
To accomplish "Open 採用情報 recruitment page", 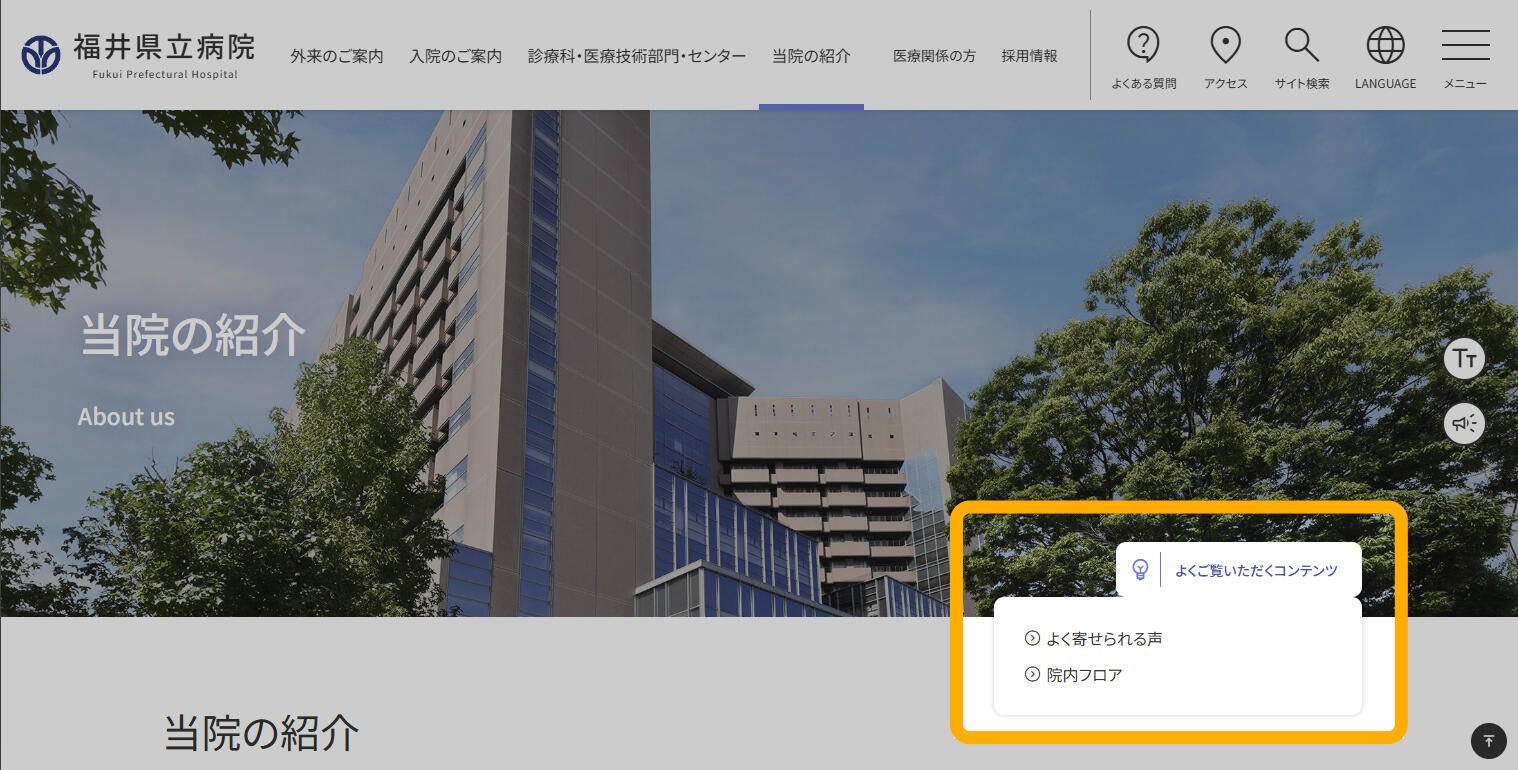I will point(1029,56).
